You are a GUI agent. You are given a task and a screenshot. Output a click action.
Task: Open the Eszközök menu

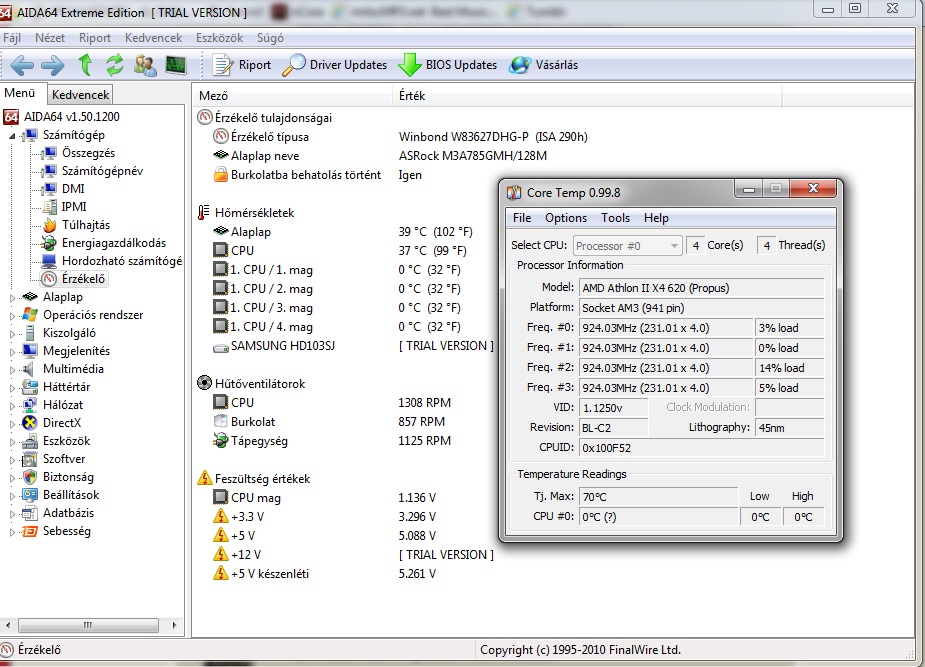[219, 38]
